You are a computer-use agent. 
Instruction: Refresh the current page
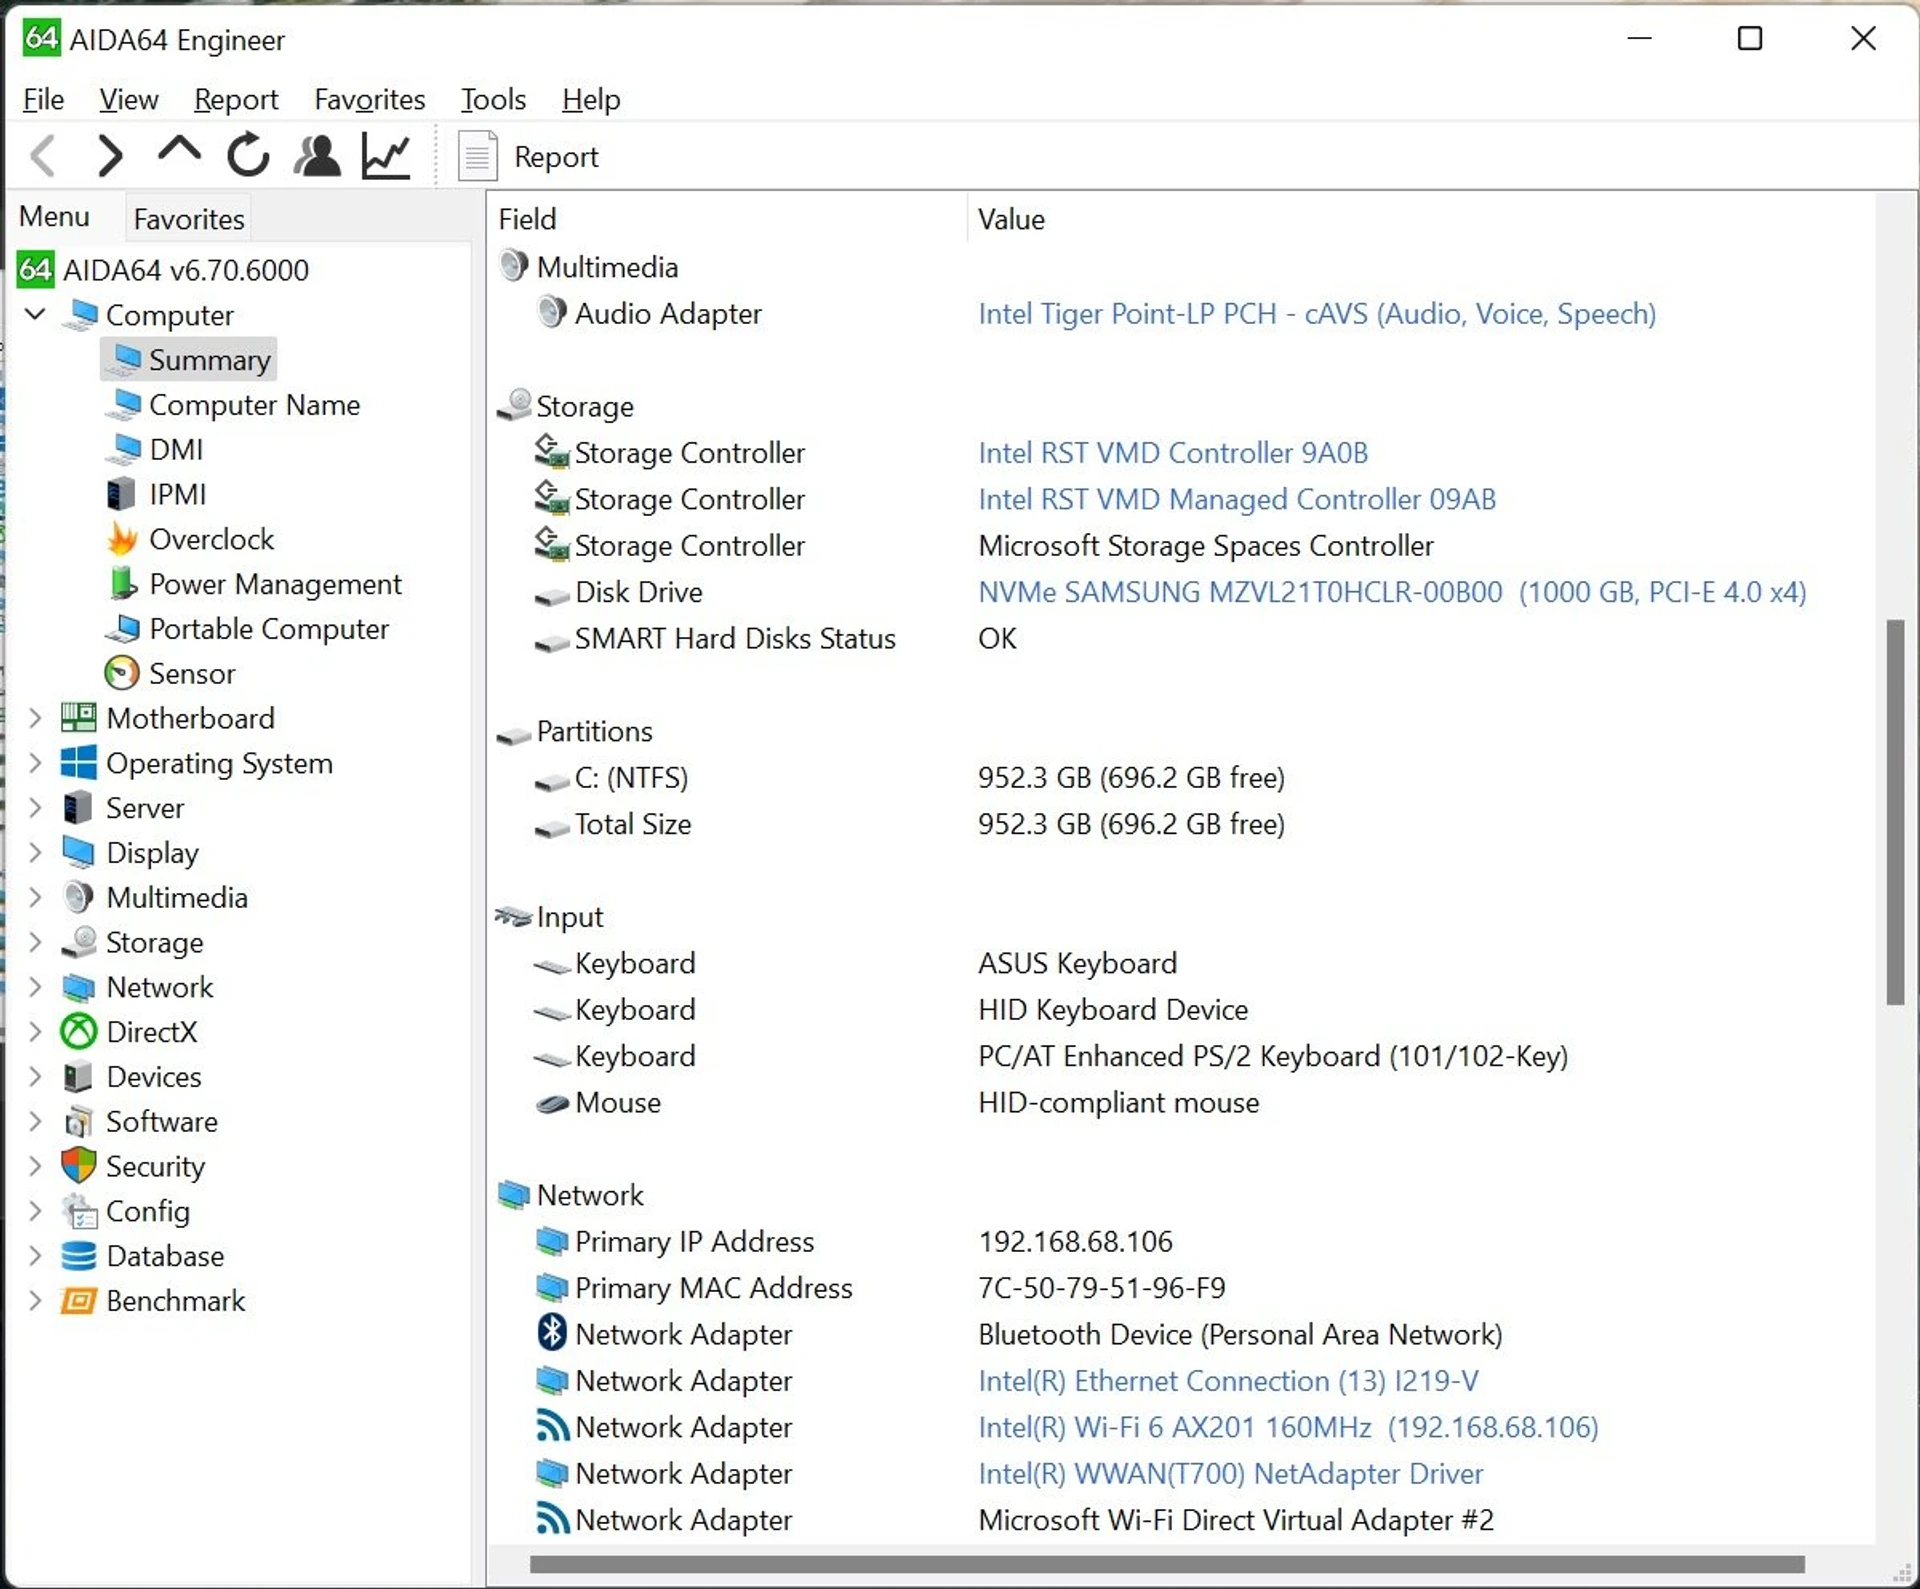pos(248,156)
